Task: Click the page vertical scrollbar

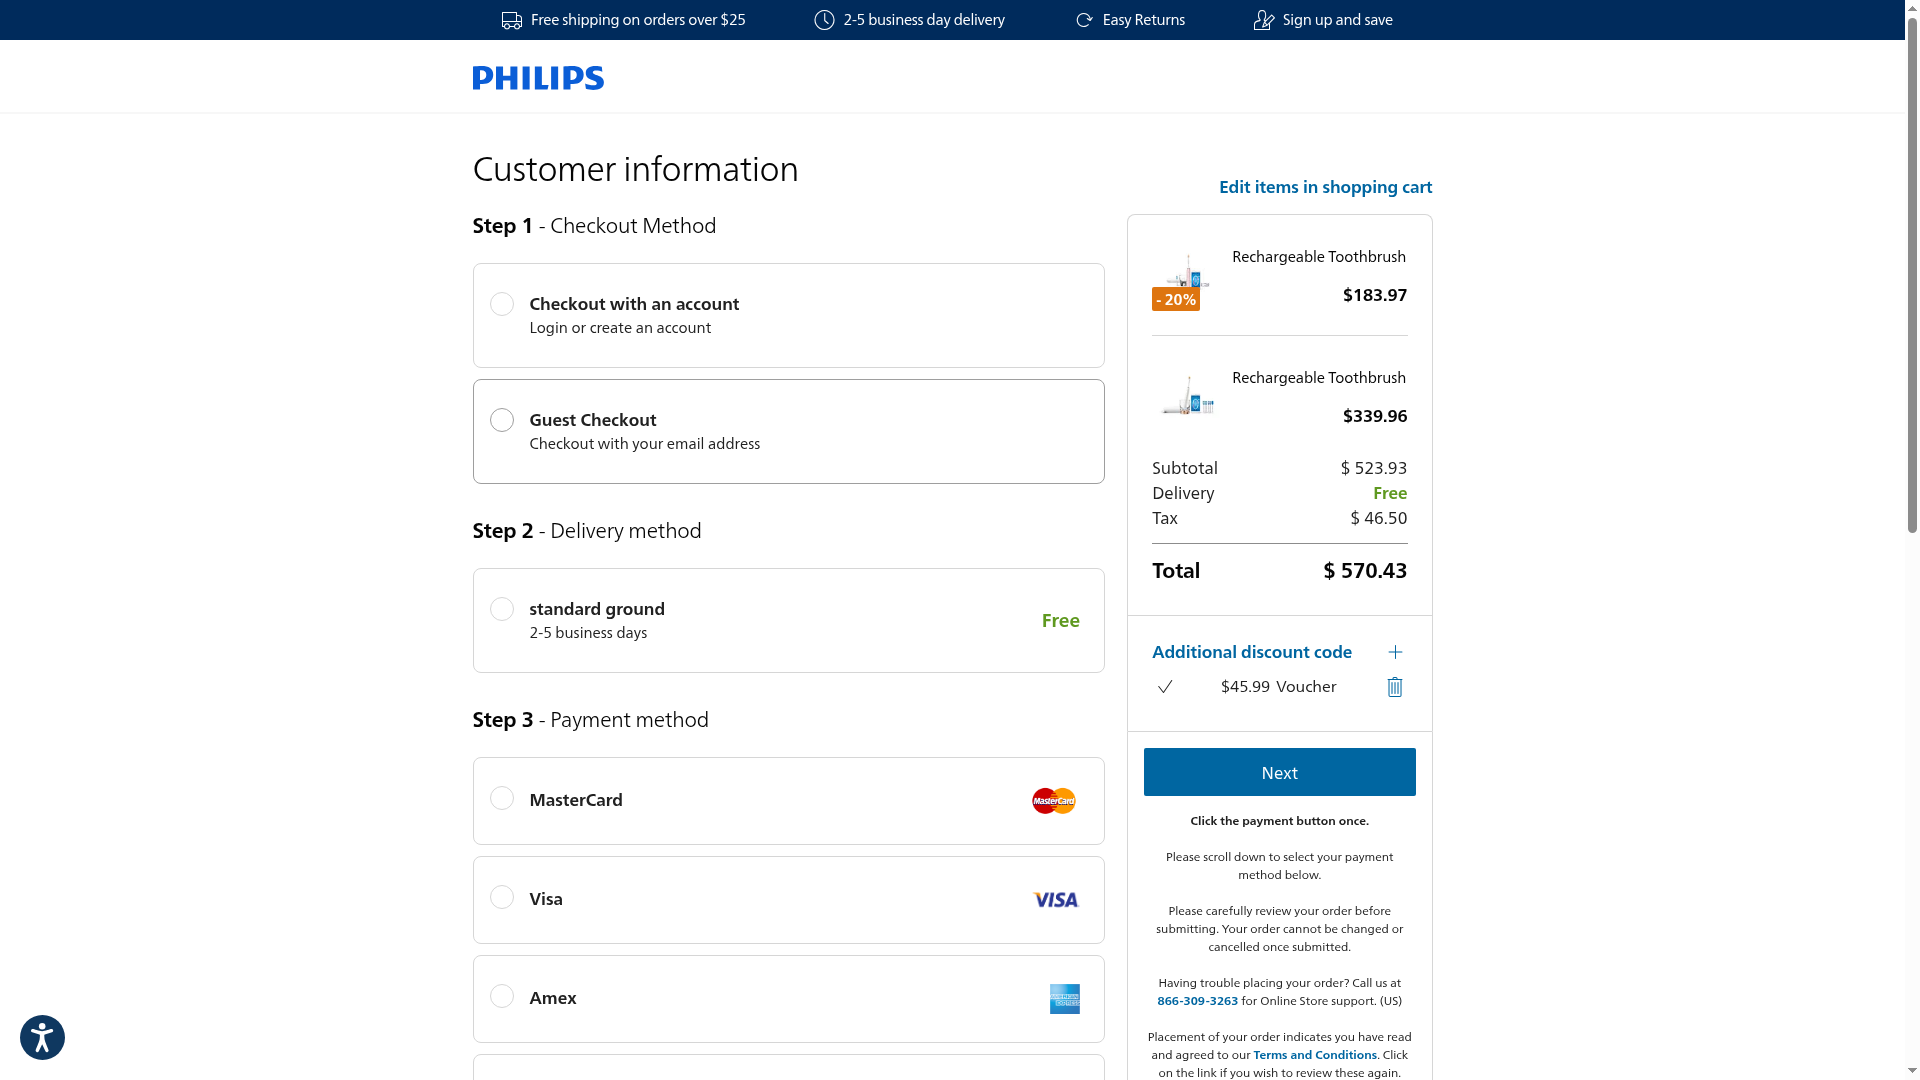Action: click(x=1912, y=300)
